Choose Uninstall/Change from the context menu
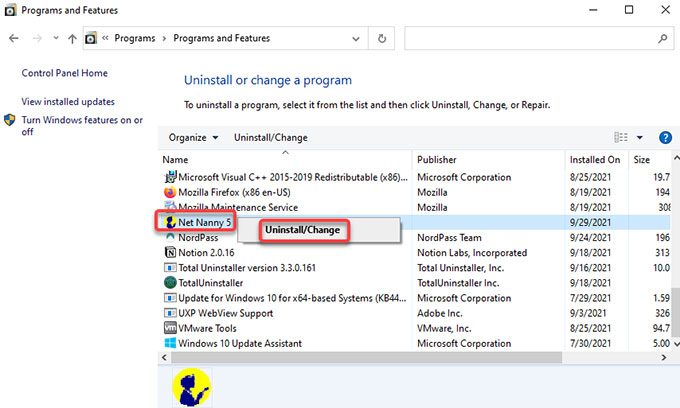 (303, 230)
